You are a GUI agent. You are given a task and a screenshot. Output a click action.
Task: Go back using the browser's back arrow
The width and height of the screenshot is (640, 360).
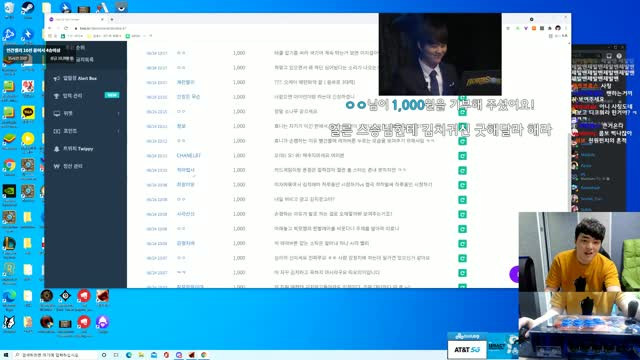(x=50, y=28)
